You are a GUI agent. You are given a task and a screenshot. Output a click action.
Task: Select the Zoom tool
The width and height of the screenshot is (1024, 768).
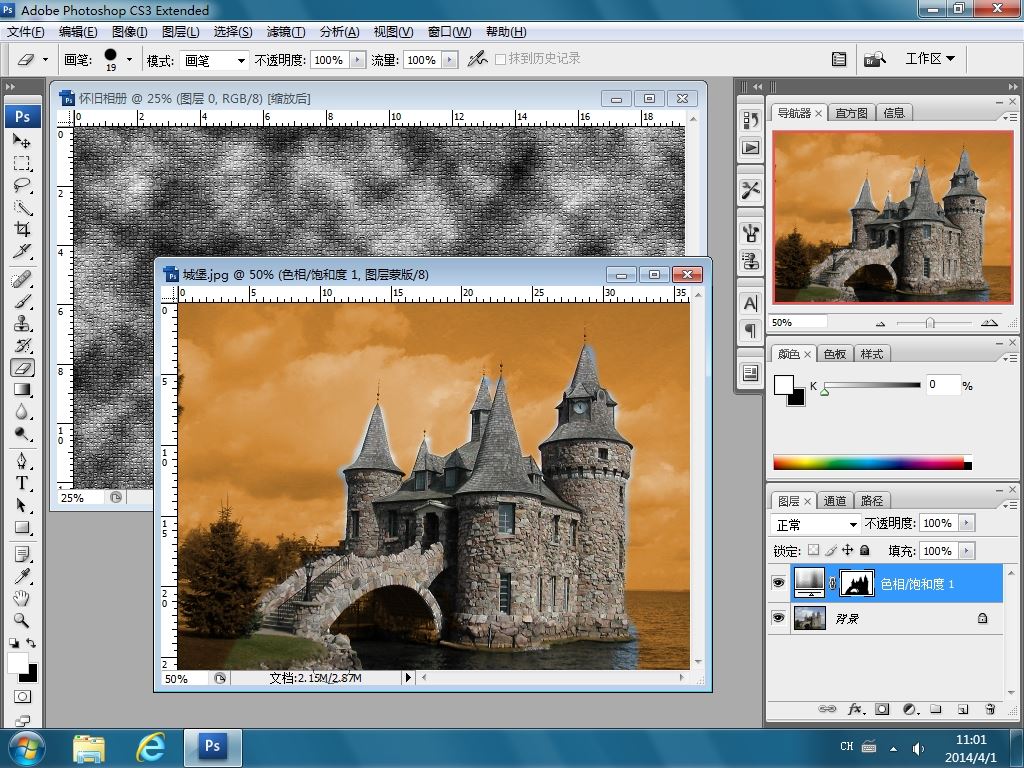point(22,620)
